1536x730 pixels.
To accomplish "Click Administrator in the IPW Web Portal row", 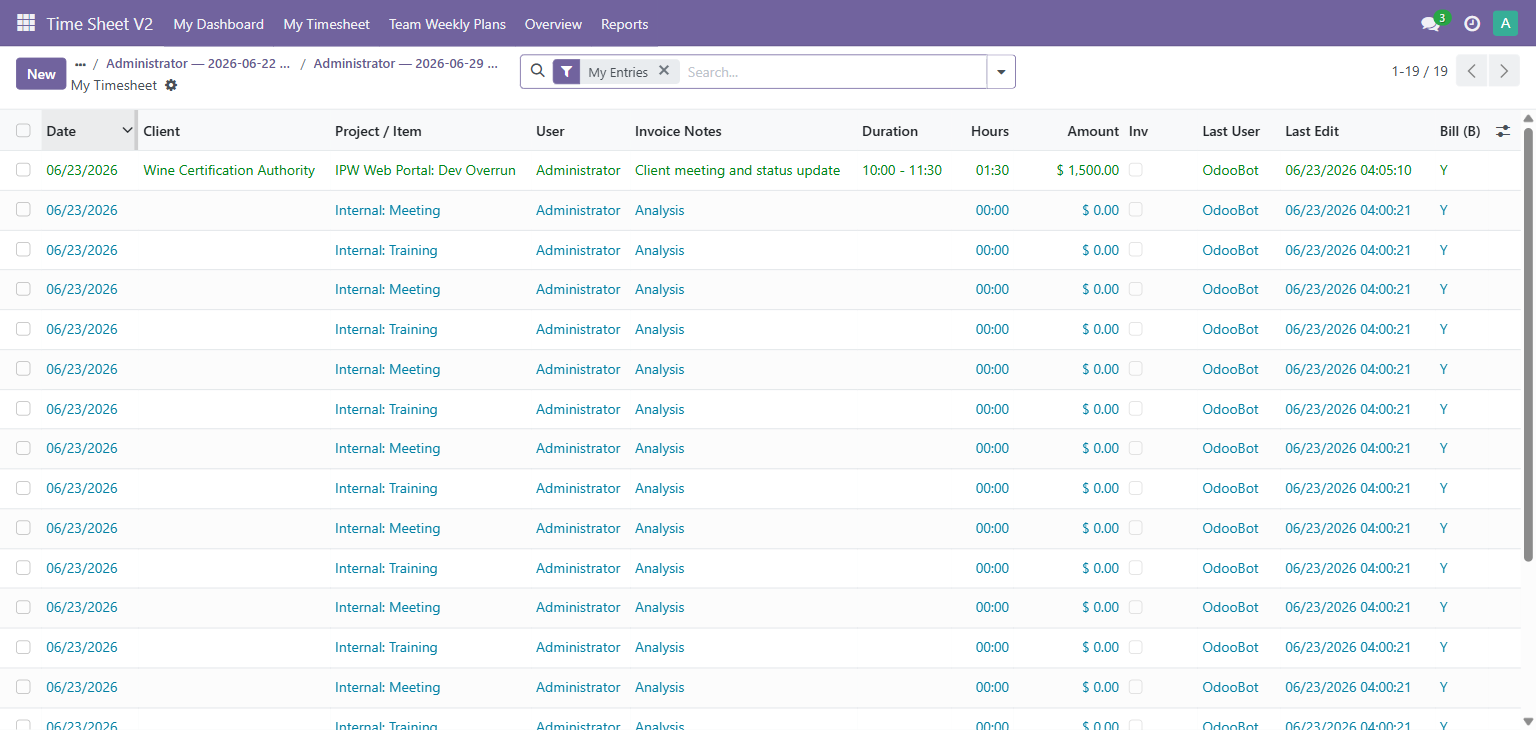I will [x=578, y=170].
